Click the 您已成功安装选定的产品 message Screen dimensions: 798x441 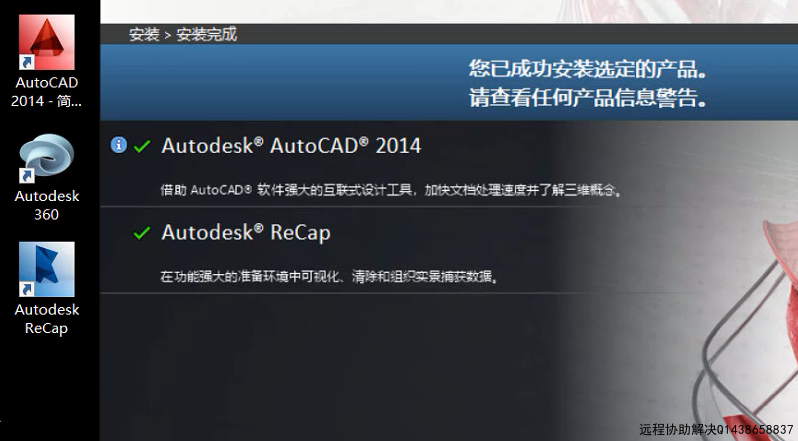coord(588,69)
